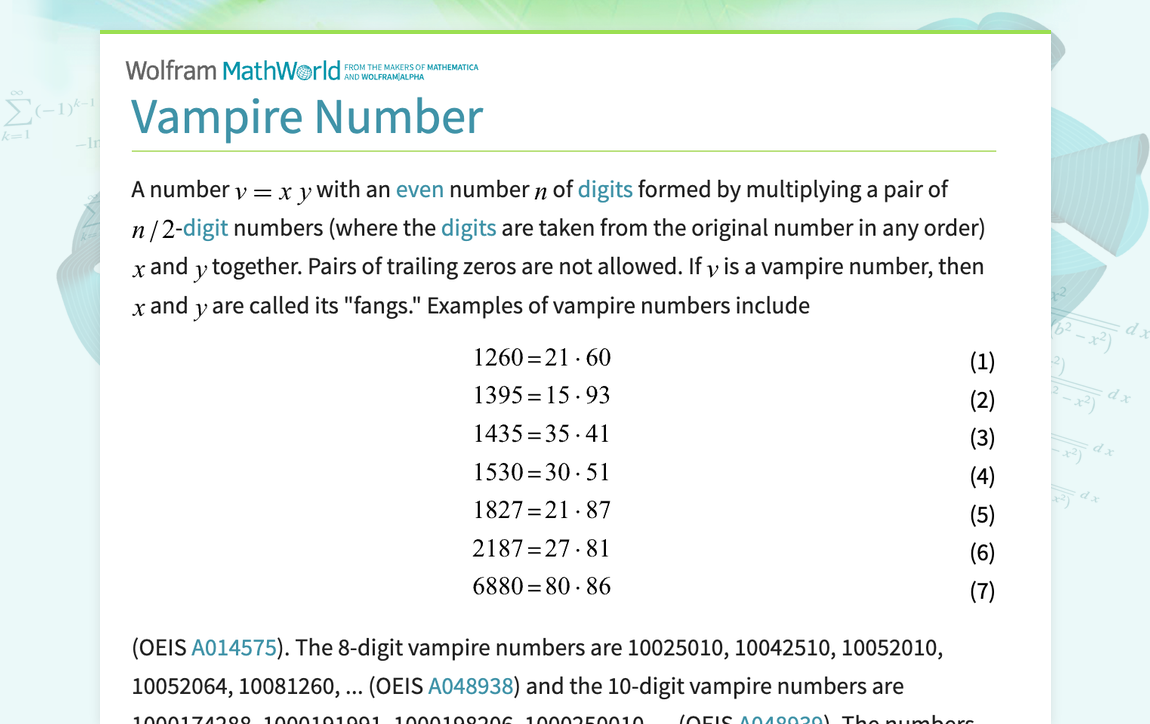This screenshot has height=724, width=1150.
Task: Click the equation 6880 = 80 · 86
Action: click(x=542, y=587)
